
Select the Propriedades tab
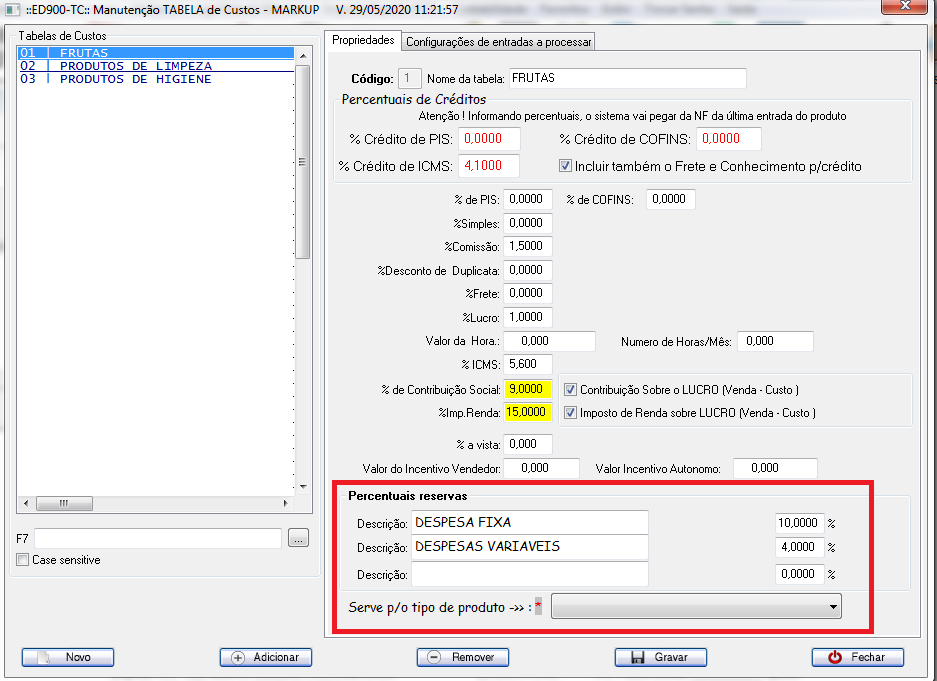361,40
